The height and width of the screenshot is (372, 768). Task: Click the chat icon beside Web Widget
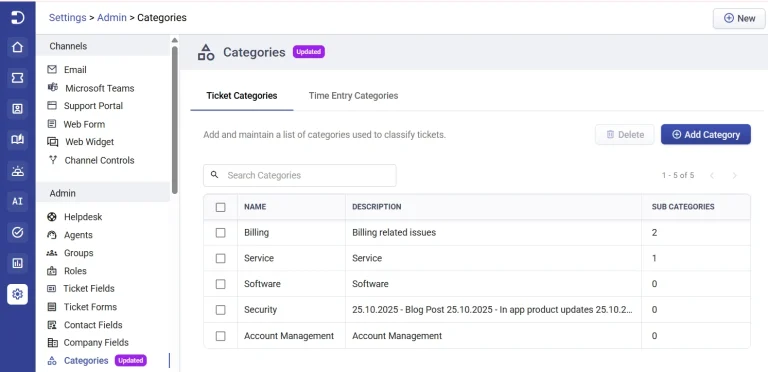[x=52, y=142]
